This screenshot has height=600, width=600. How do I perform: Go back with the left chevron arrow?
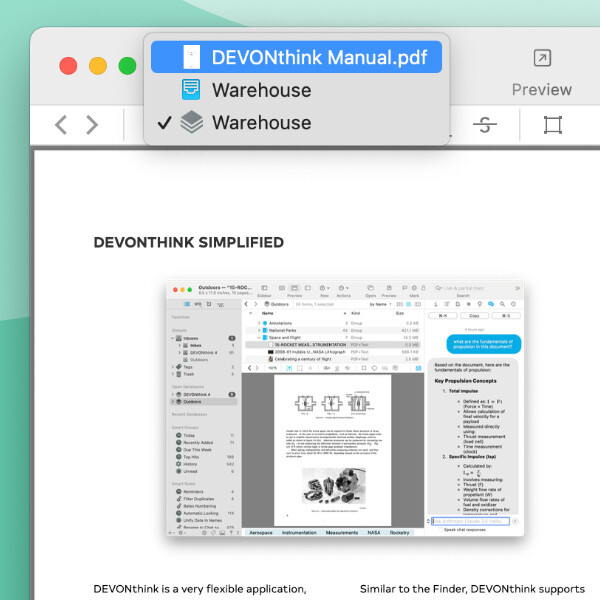pyautogui.click(x=61, y=125)
